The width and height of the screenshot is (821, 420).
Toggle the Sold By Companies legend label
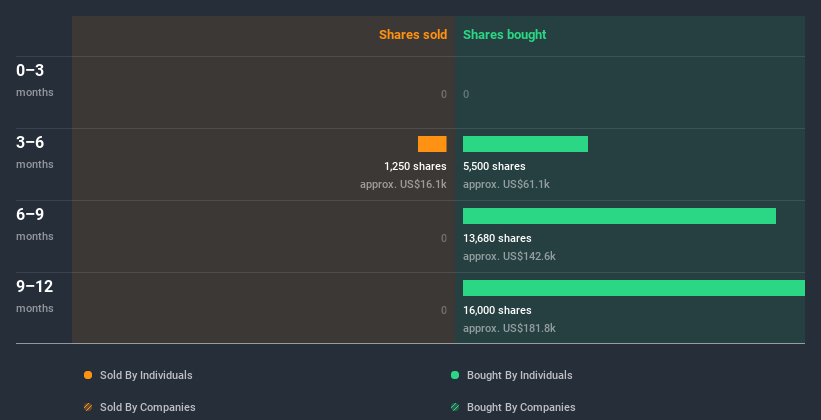(x=148, y=407)
